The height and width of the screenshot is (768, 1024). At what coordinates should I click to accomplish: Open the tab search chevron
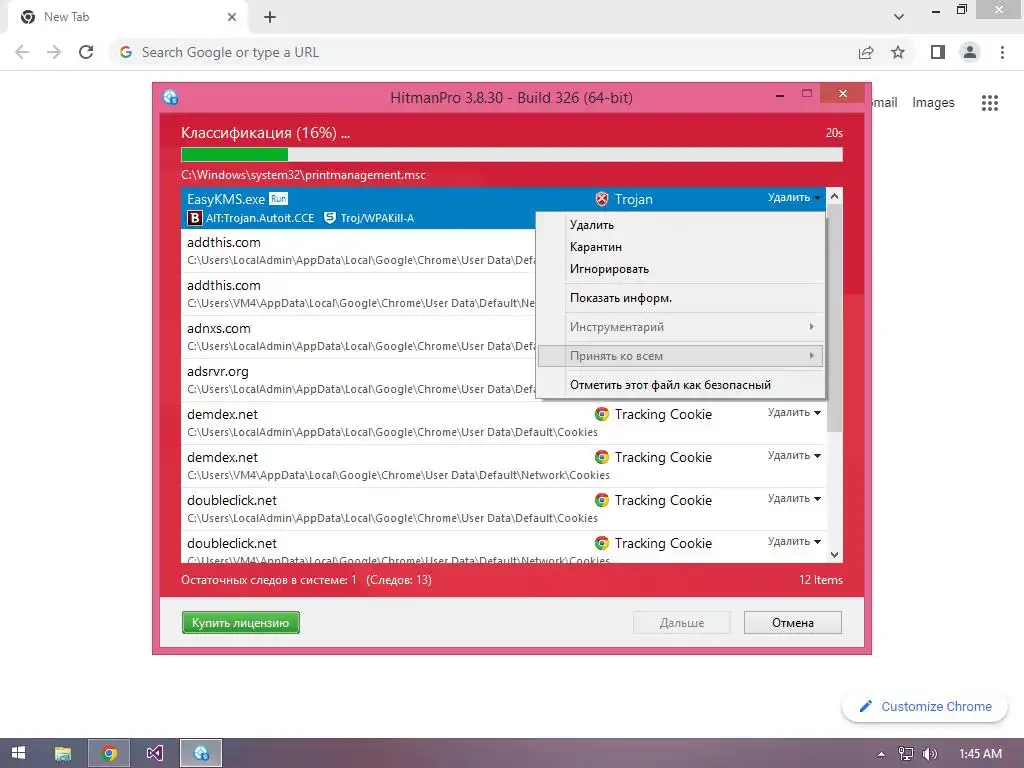coord(899,17)
